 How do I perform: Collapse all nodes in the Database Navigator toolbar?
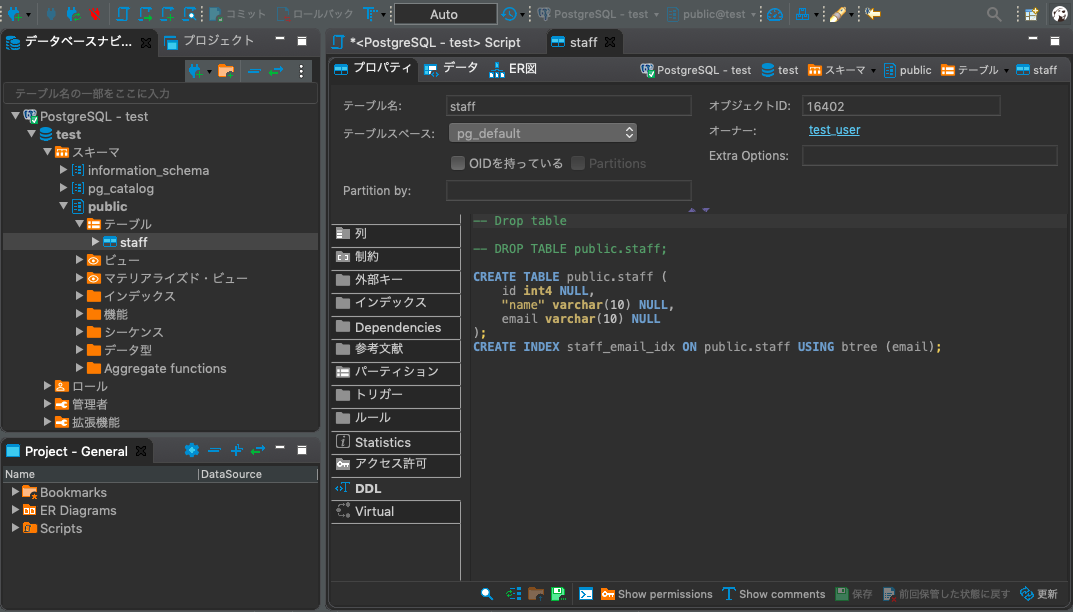[x=256, y=71]
